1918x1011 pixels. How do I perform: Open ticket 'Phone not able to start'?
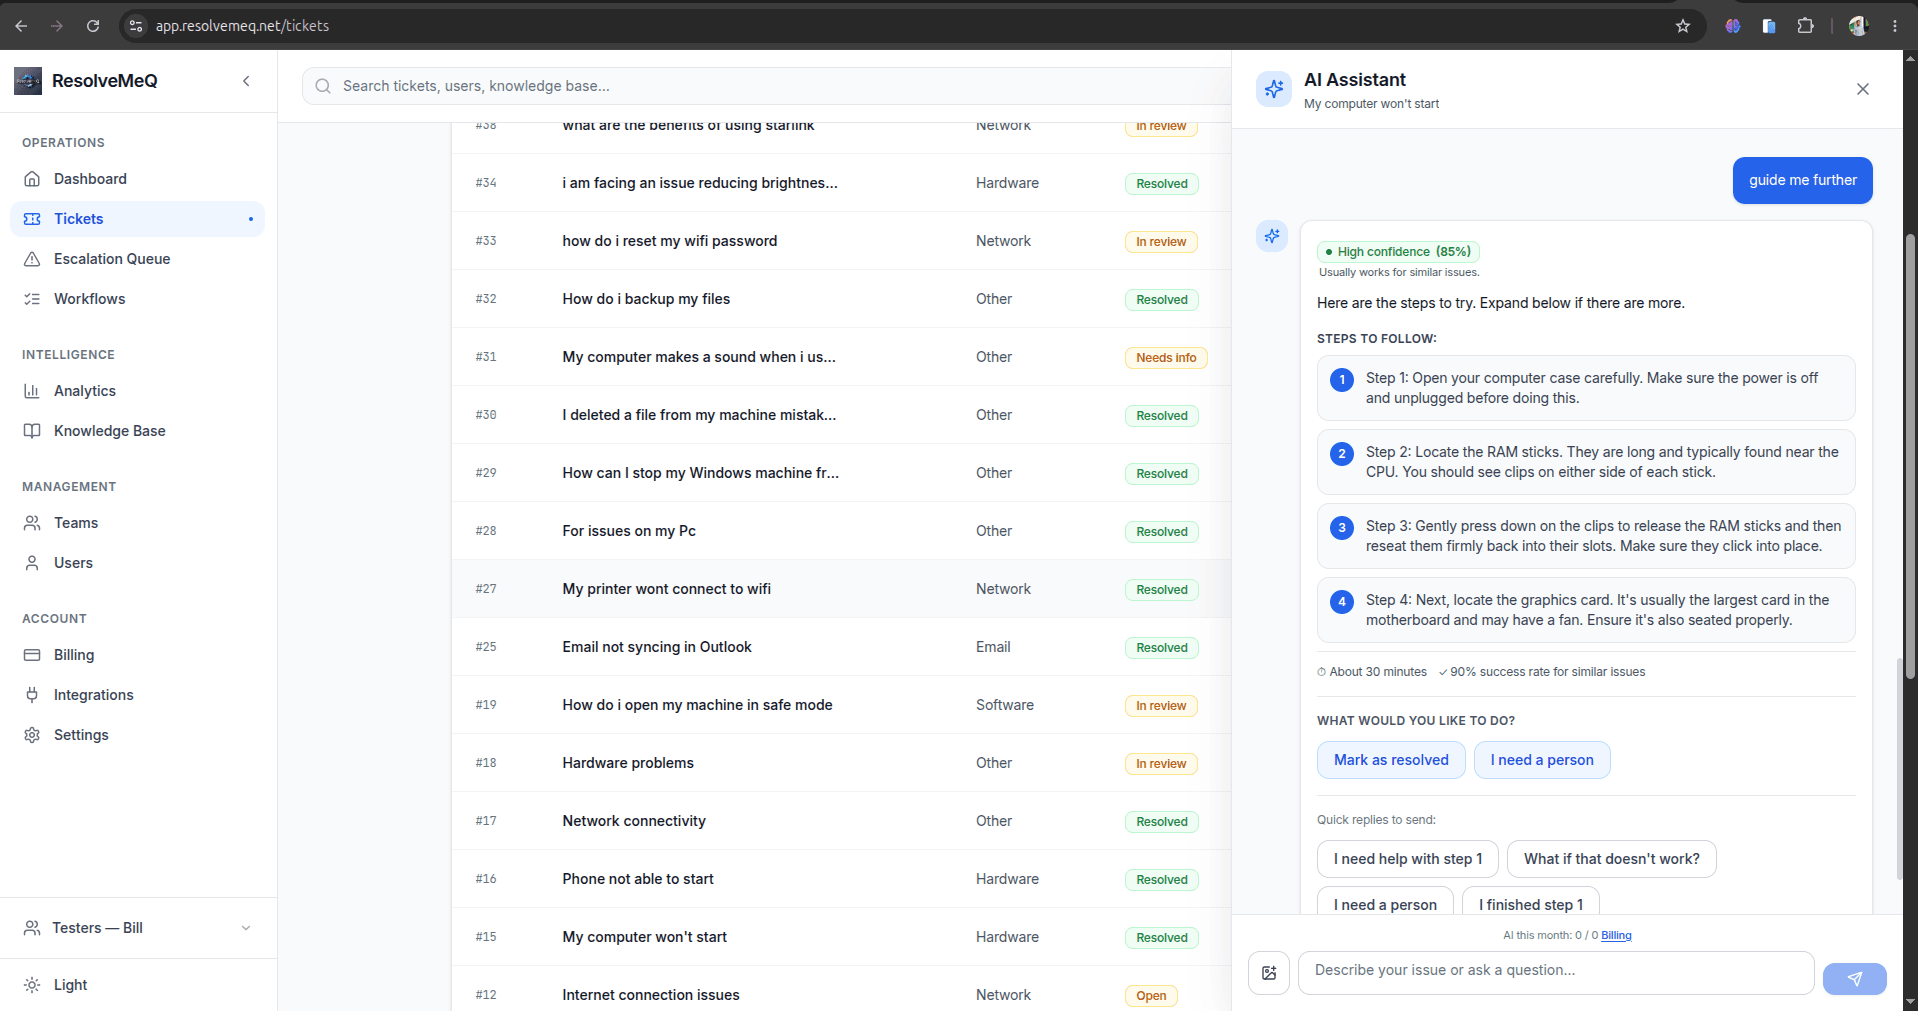[638, 879]
